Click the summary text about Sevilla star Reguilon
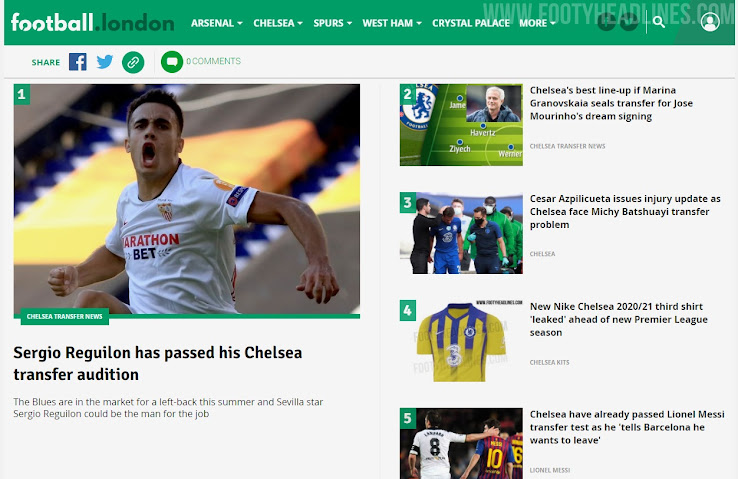This screenshot has width=738, height=479. (x=168, y=408)
